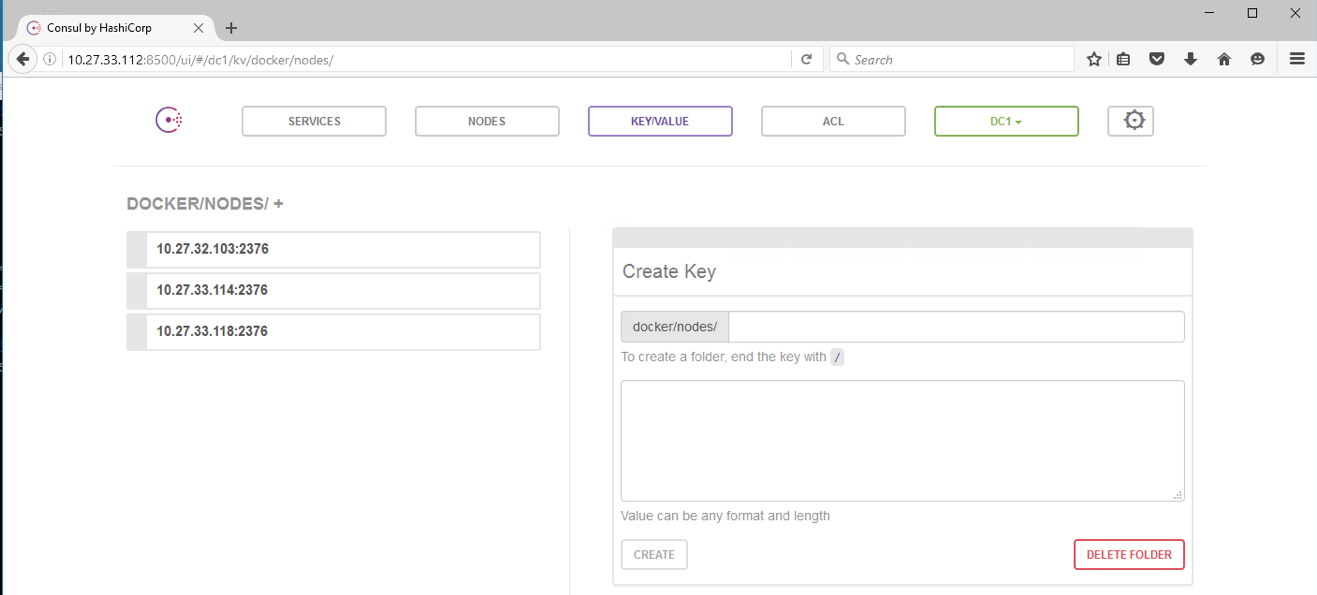Switch to the Nodes tab
The width and height of the screenshot is (1317, 595).
[487, 121]
